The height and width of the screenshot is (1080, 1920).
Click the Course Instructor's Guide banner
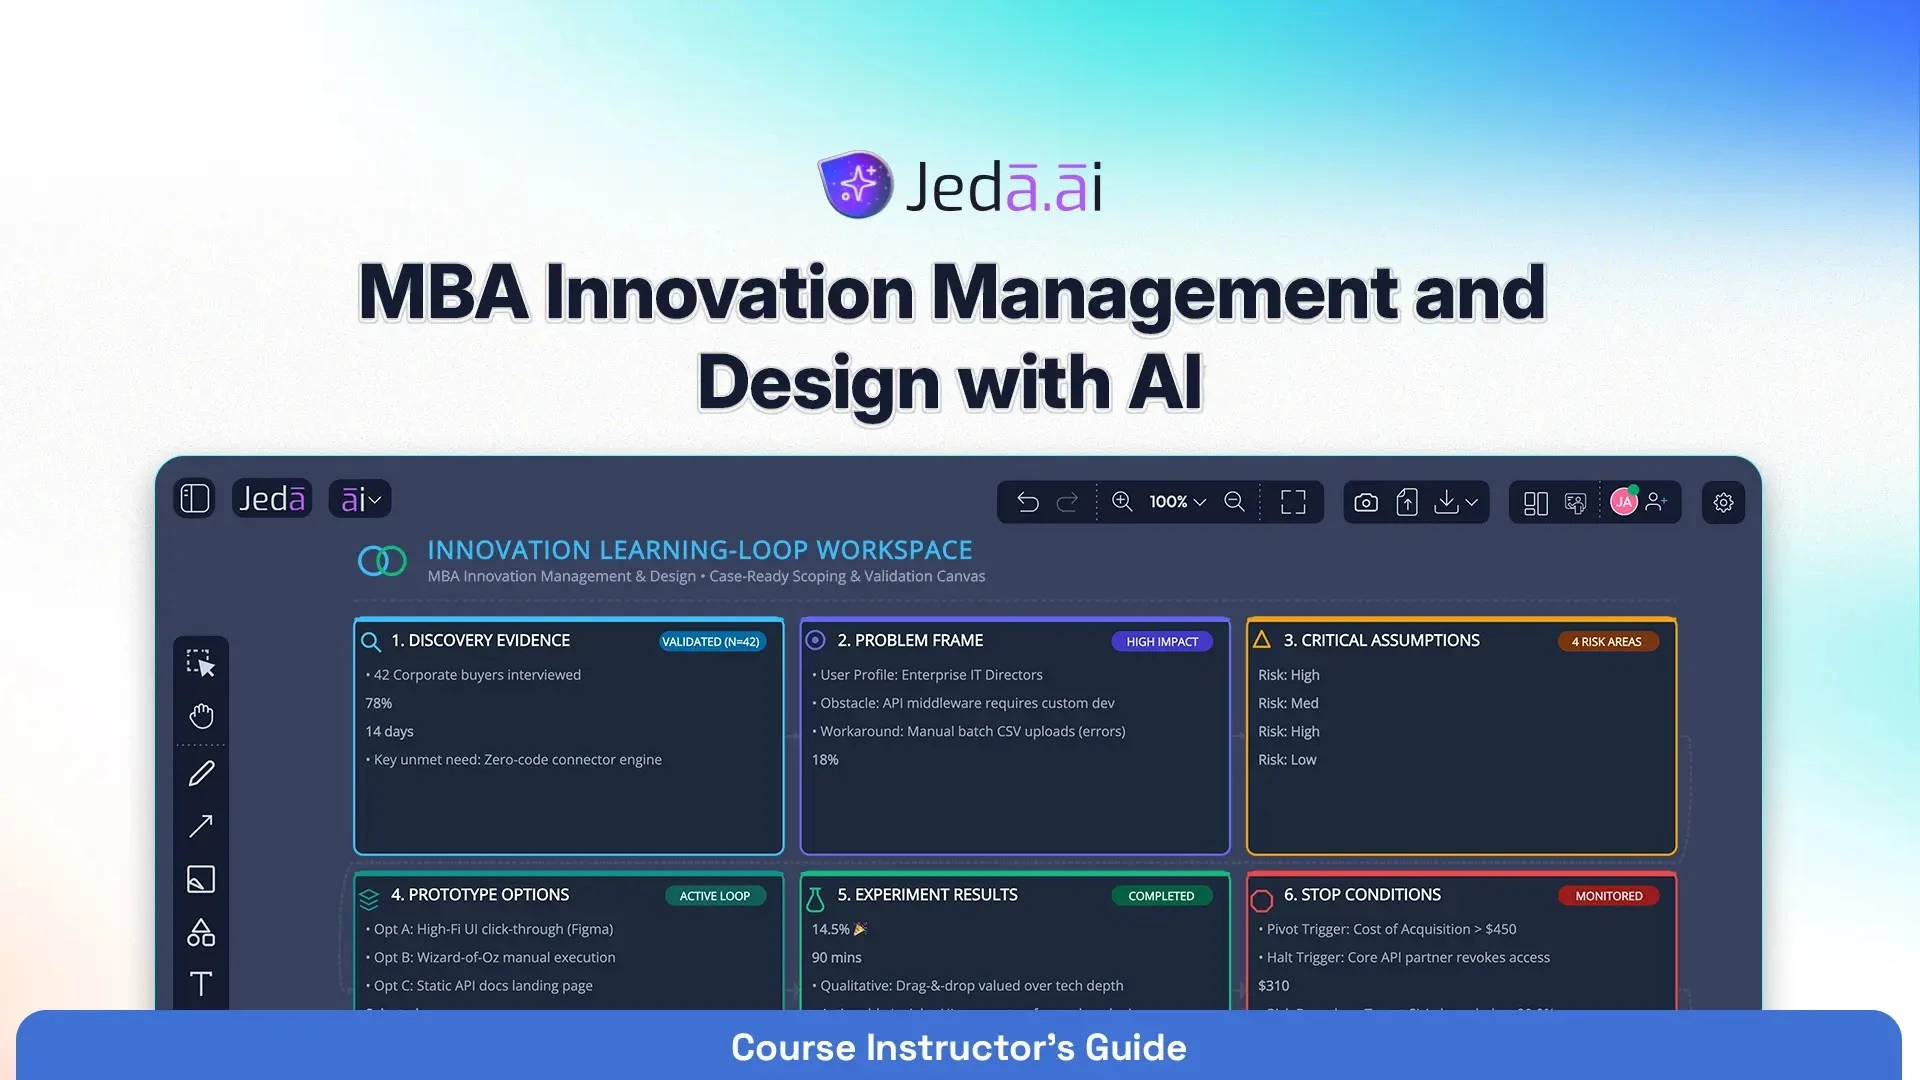click(959, 1047)
